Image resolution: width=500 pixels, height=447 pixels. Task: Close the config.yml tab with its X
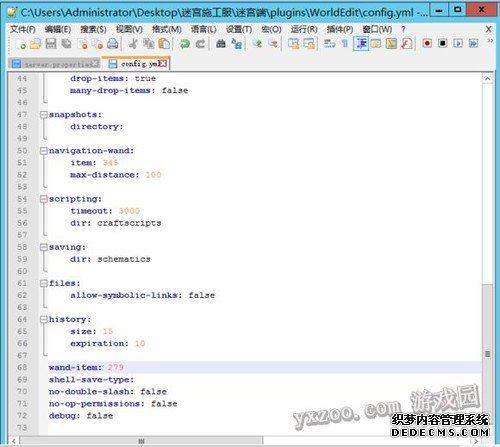[163, 63]
